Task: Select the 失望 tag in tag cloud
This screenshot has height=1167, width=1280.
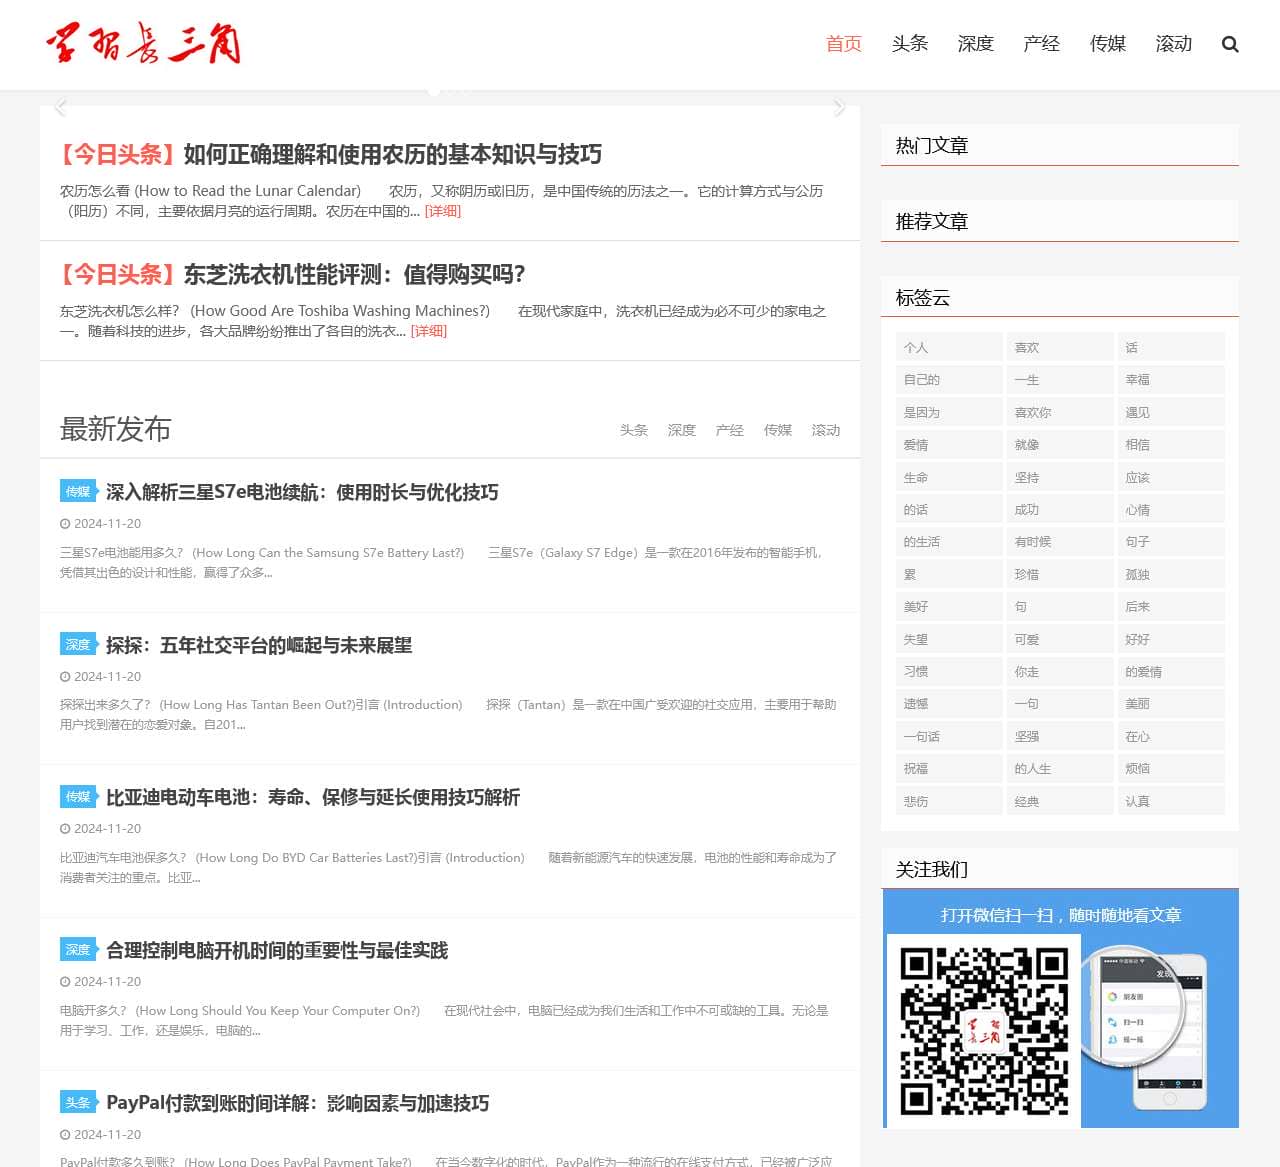Action: [x=949, y=639]
